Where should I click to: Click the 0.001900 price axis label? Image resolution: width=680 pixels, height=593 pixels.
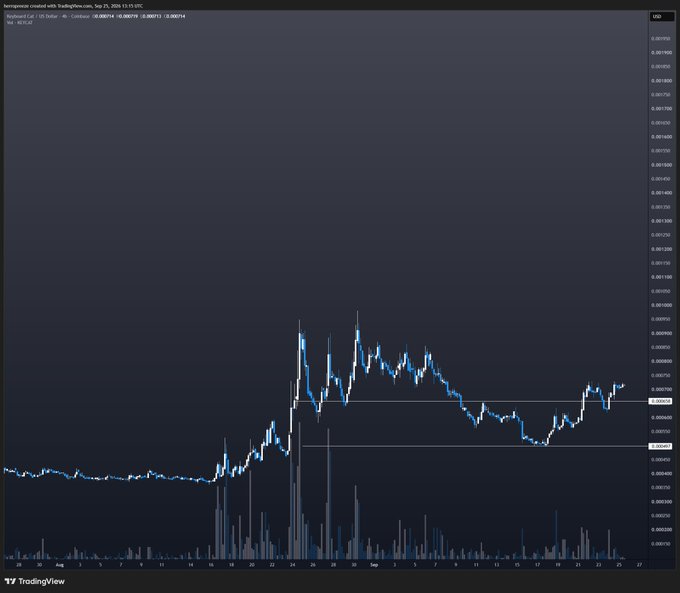tap(661, 52)
